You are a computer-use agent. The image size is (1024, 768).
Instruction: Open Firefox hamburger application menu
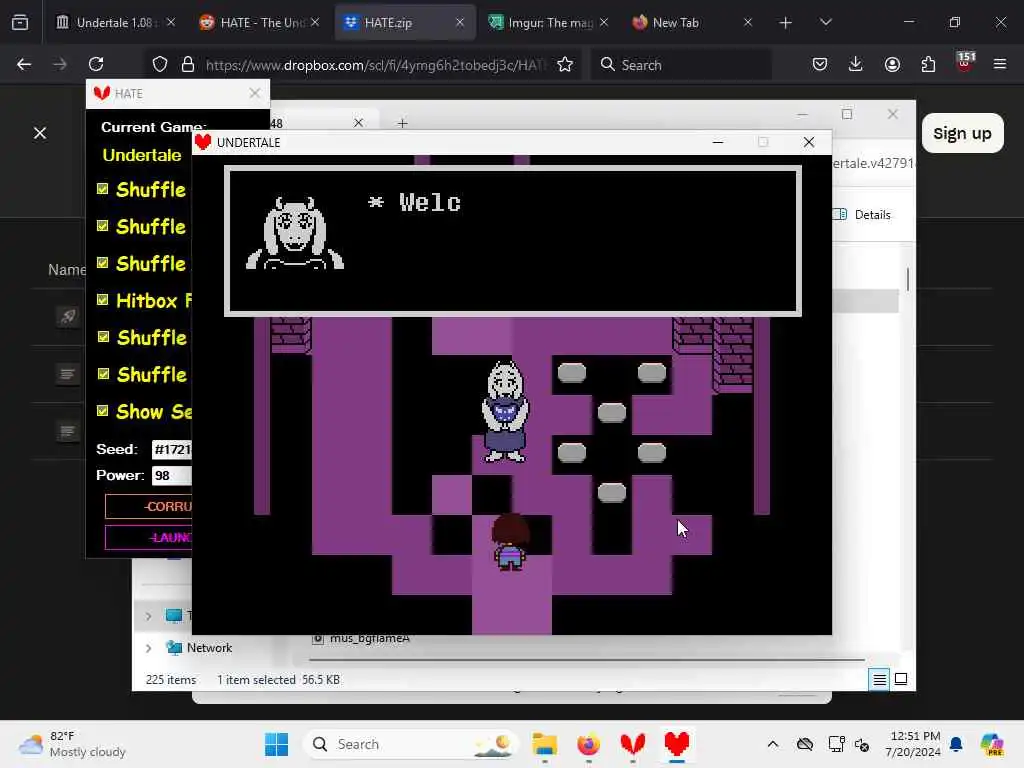coord(1000,64)
